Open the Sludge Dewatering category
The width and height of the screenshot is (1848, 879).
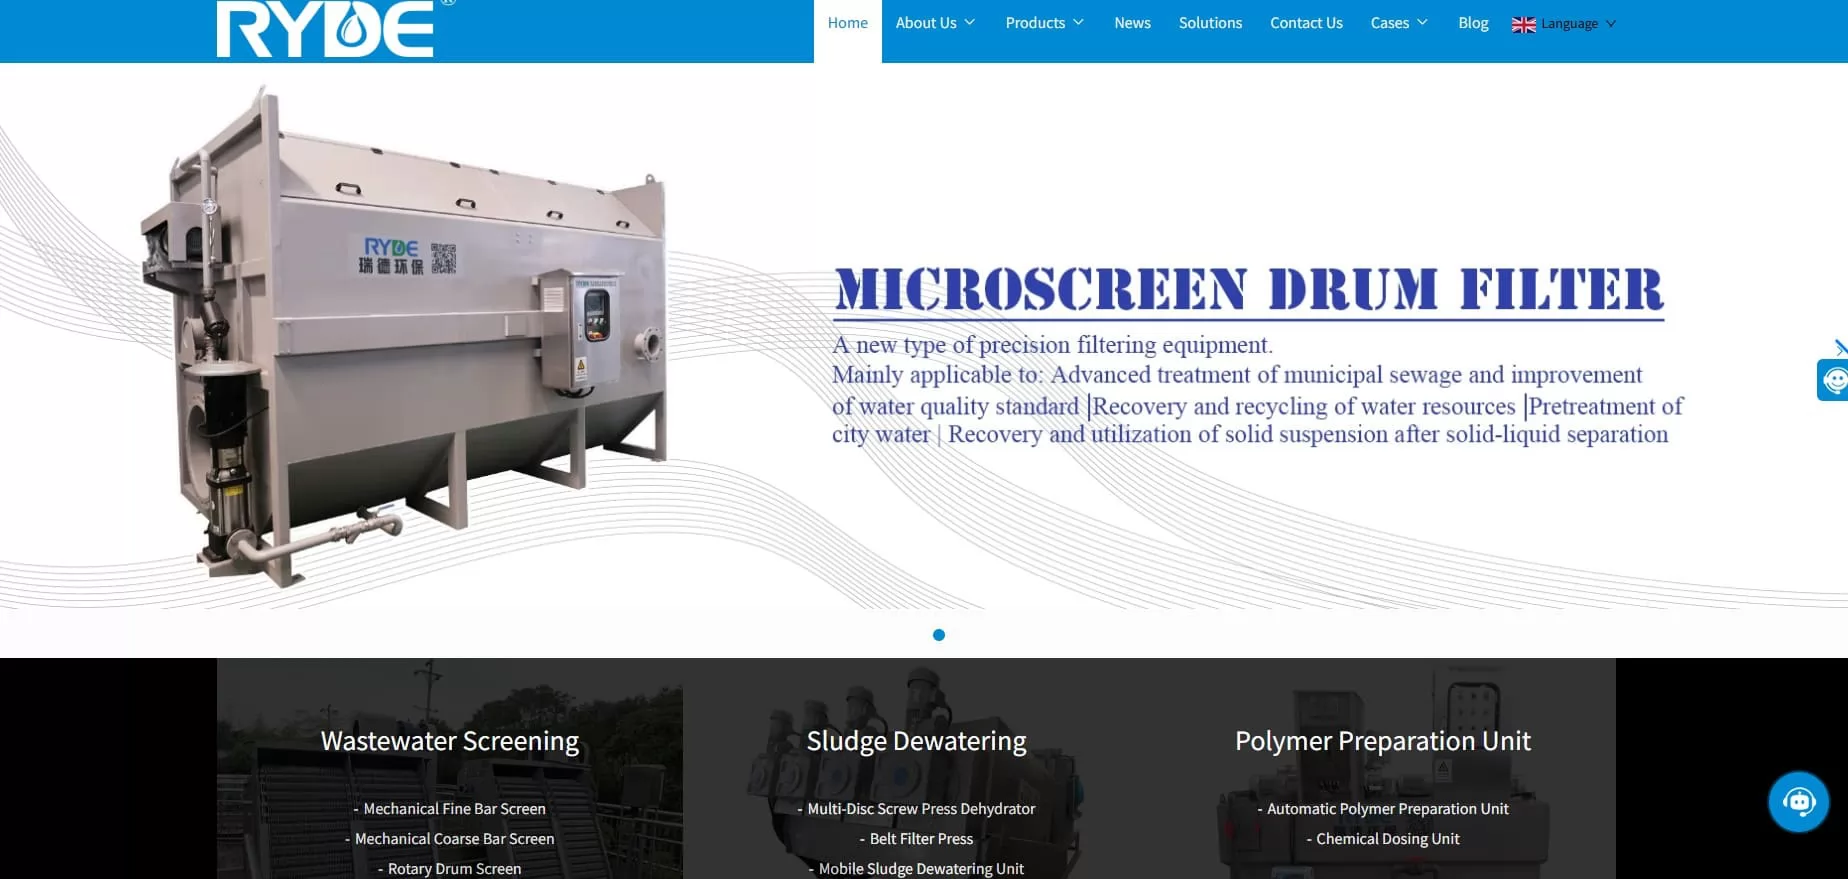pyautogui.click(x=916, y=741)
